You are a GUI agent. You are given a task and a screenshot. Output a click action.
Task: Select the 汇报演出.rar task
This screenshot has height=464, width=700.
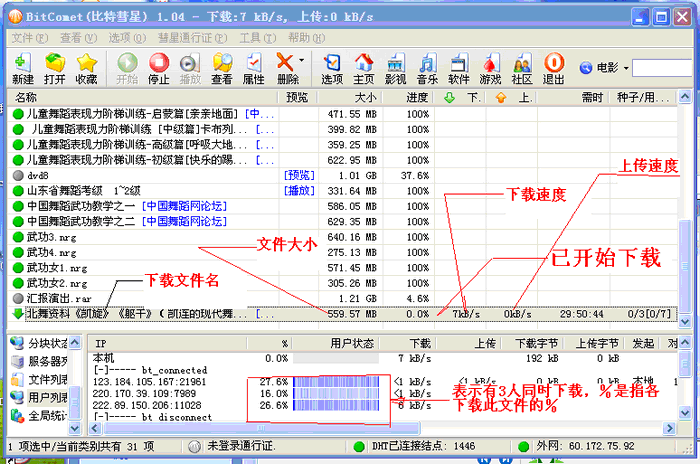tap(58, 298)
